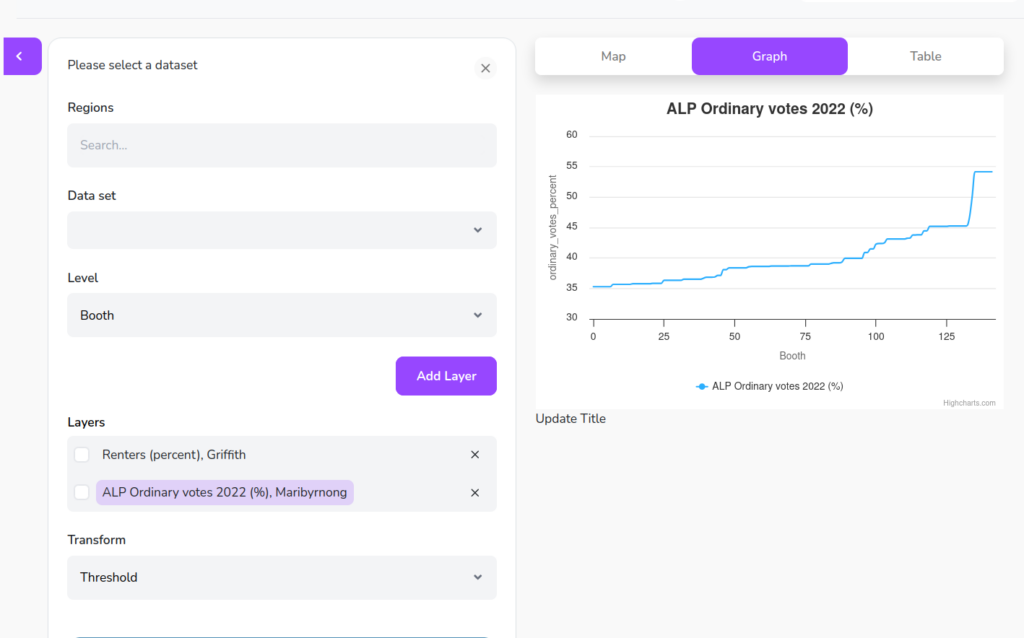The image size is (1024, 638).
Task: Click in the Regions search field
Action: tap(282, 145)
